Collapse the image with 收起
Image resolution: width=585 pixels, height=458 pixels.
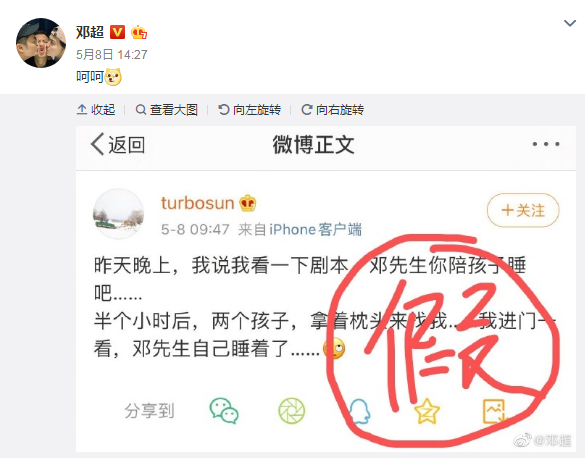96,110
